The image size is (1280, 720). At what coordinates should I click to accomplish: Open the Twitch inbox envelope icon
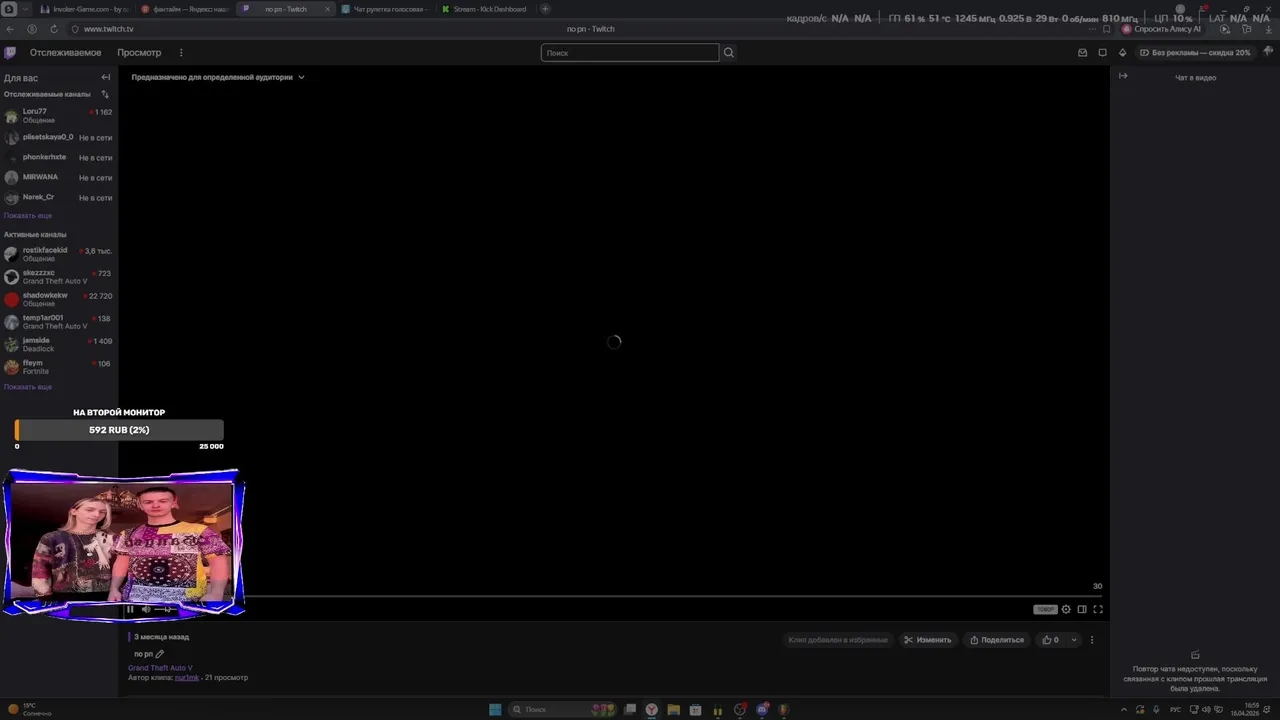[x=1082, y=53]
